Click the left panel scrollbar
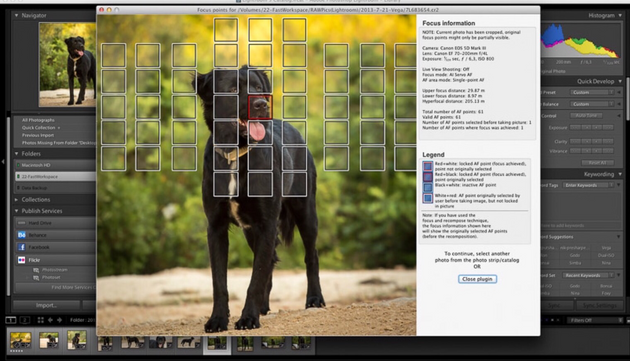 coord(9,207)
